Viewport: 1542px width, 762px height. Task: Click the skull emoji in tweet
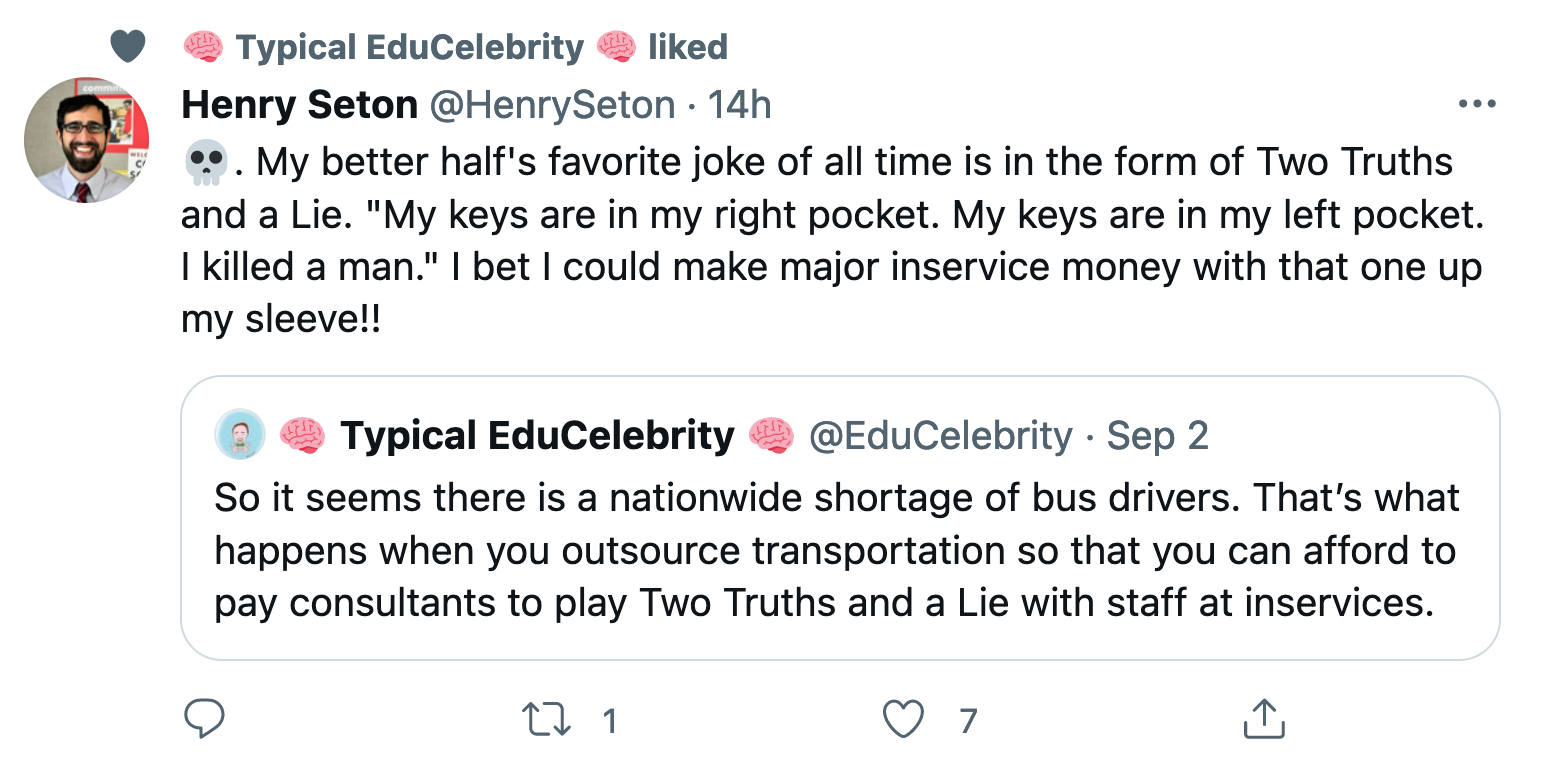(207, 162)
